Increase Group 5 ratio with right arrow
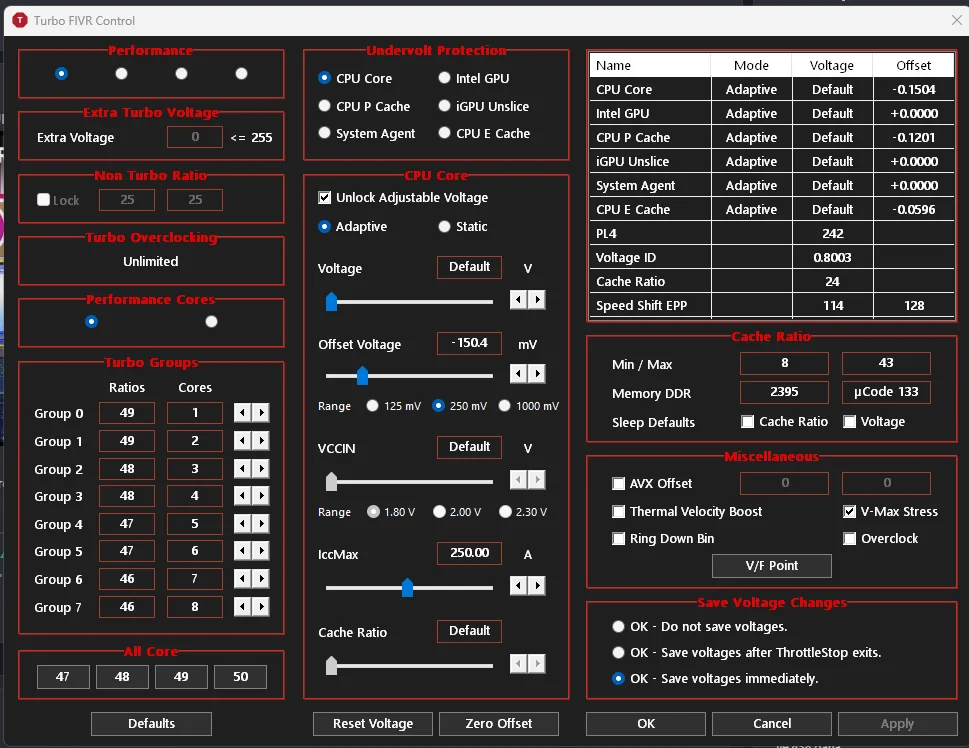Screen dimensions: 969x748 coord(261,551)
